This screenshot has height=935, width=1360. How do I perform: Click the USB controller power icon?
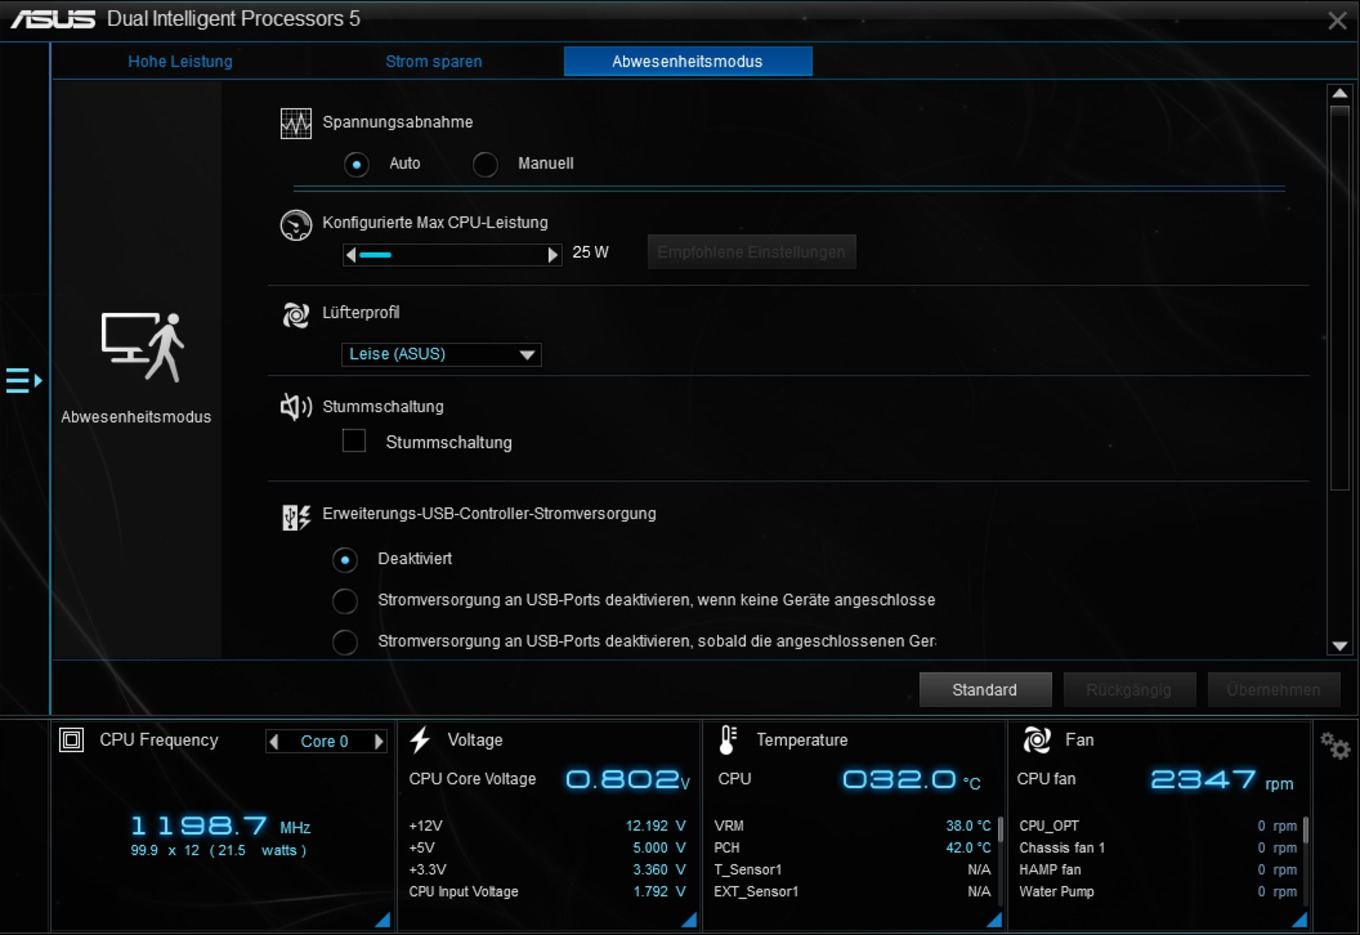[296, 517]
